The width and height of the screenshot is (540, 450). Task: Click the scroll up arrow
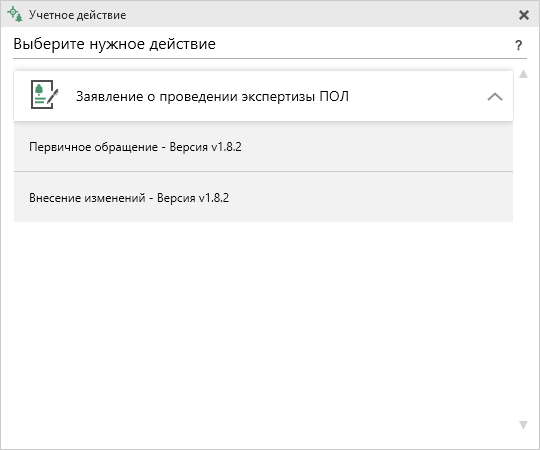click(523, 74)
